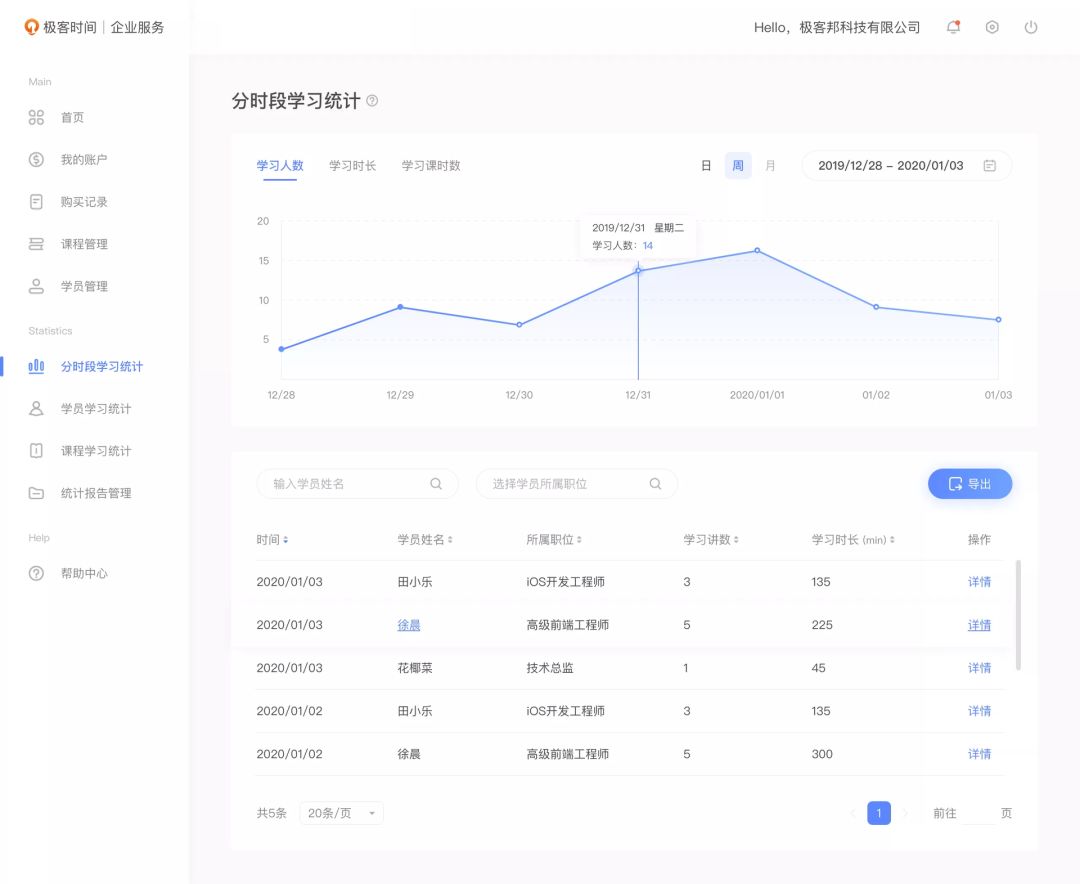
Task: Open the calendar icon in date range
Action: coord(990,165)
